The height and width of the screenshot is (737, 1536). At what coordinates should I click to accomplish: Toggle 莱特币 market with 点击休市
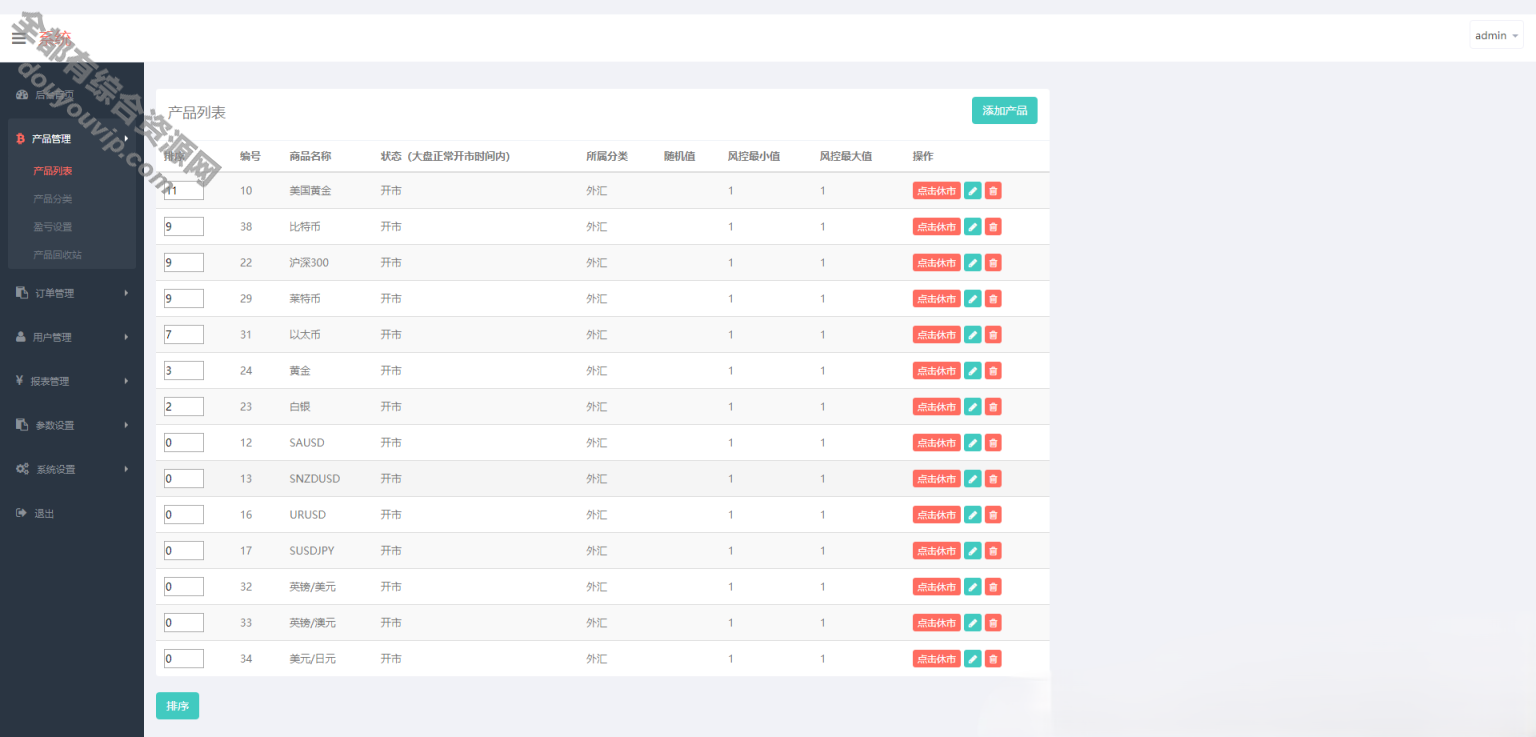[936, 299]
